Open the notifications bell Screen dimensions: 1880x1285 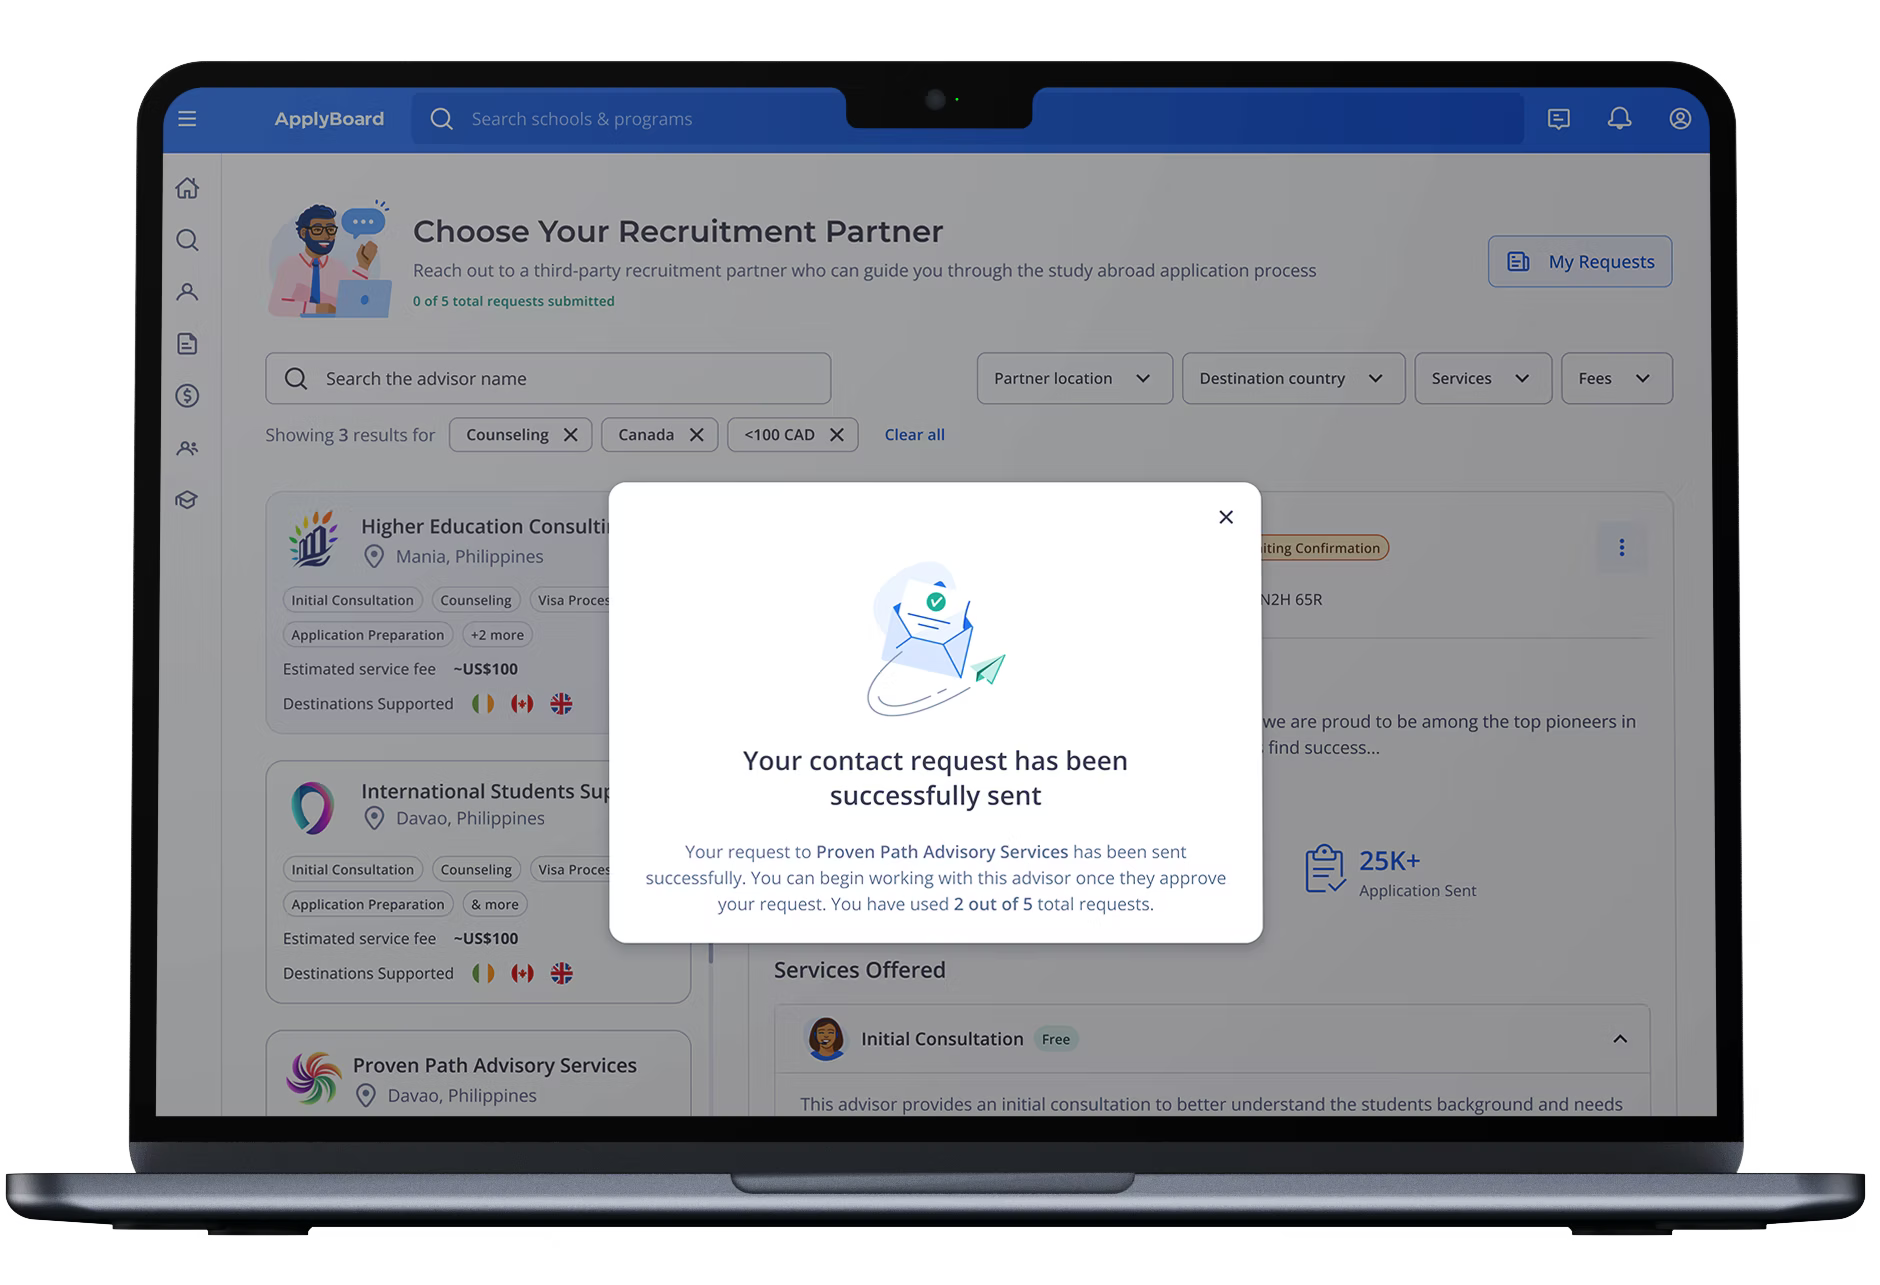point(1619,119)
